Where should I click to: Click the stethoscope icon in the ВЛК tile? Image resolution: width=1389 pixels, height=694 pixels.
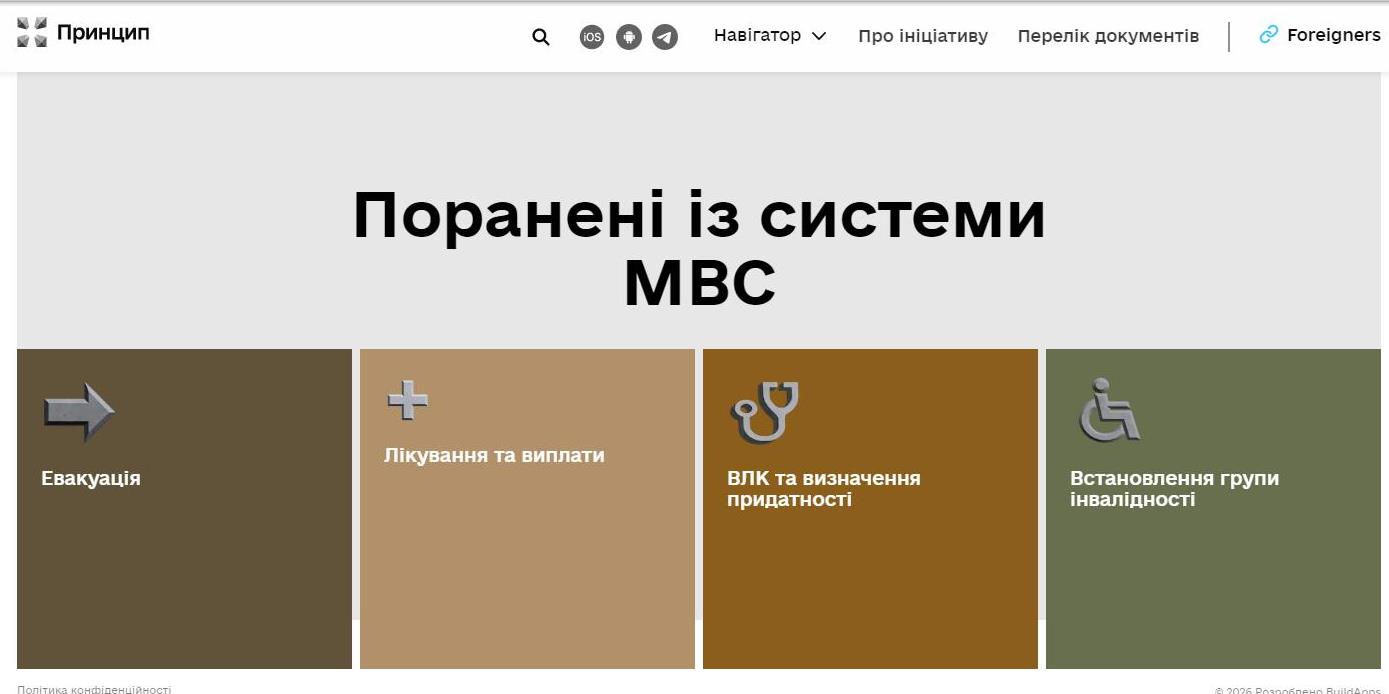[766, 411]
